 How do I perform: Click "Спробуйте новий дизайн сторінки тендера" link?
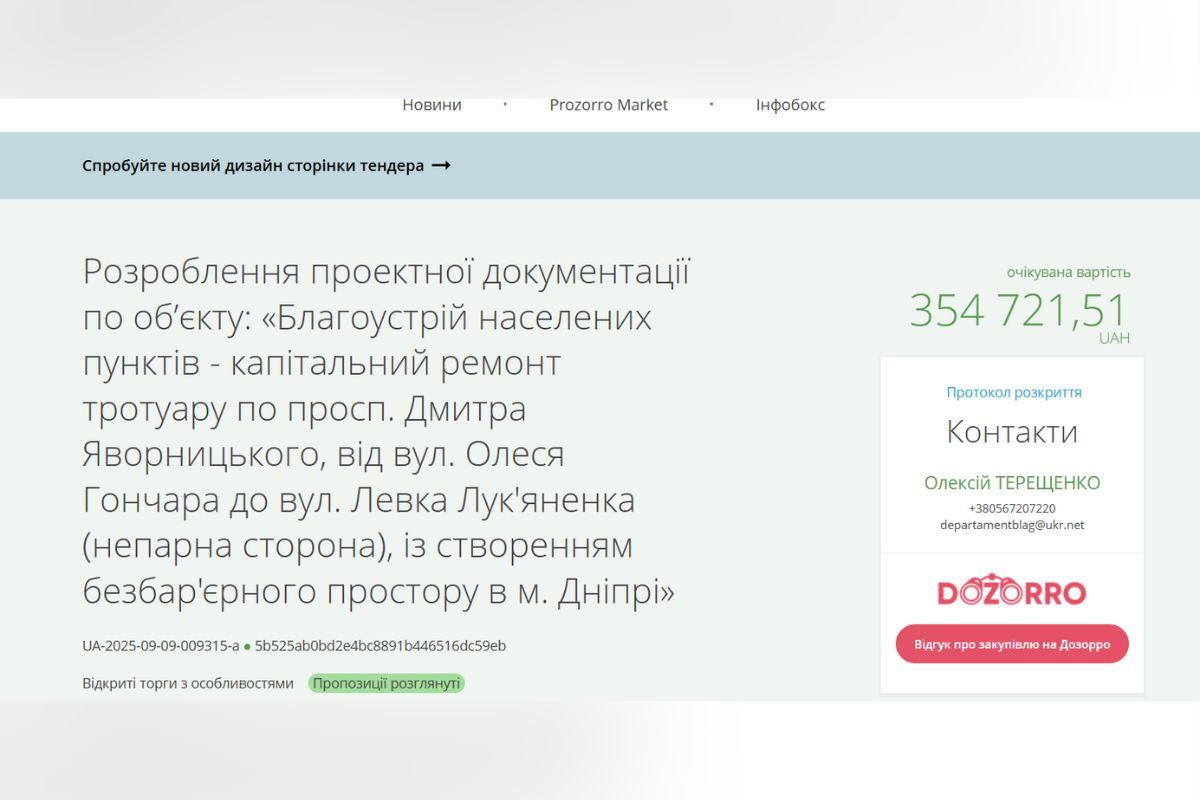pyautogui.click(x=253, y=166)
